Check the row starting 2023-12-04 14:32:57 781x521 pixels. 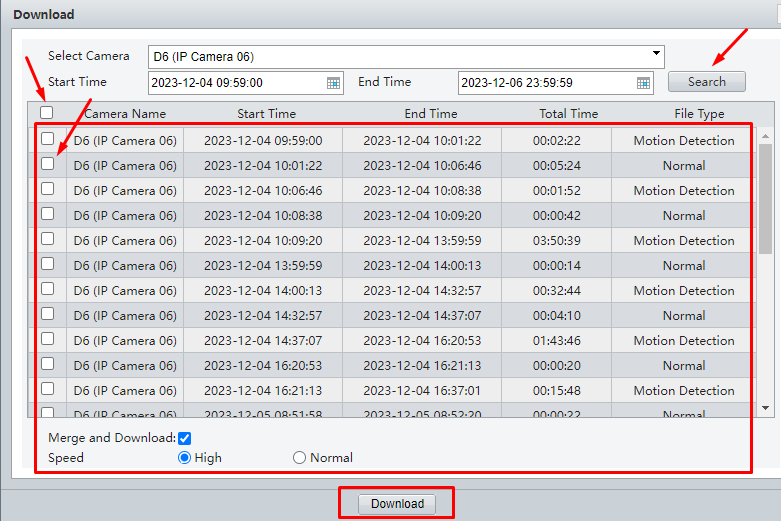pyautogui.click(x=47, y=314)
